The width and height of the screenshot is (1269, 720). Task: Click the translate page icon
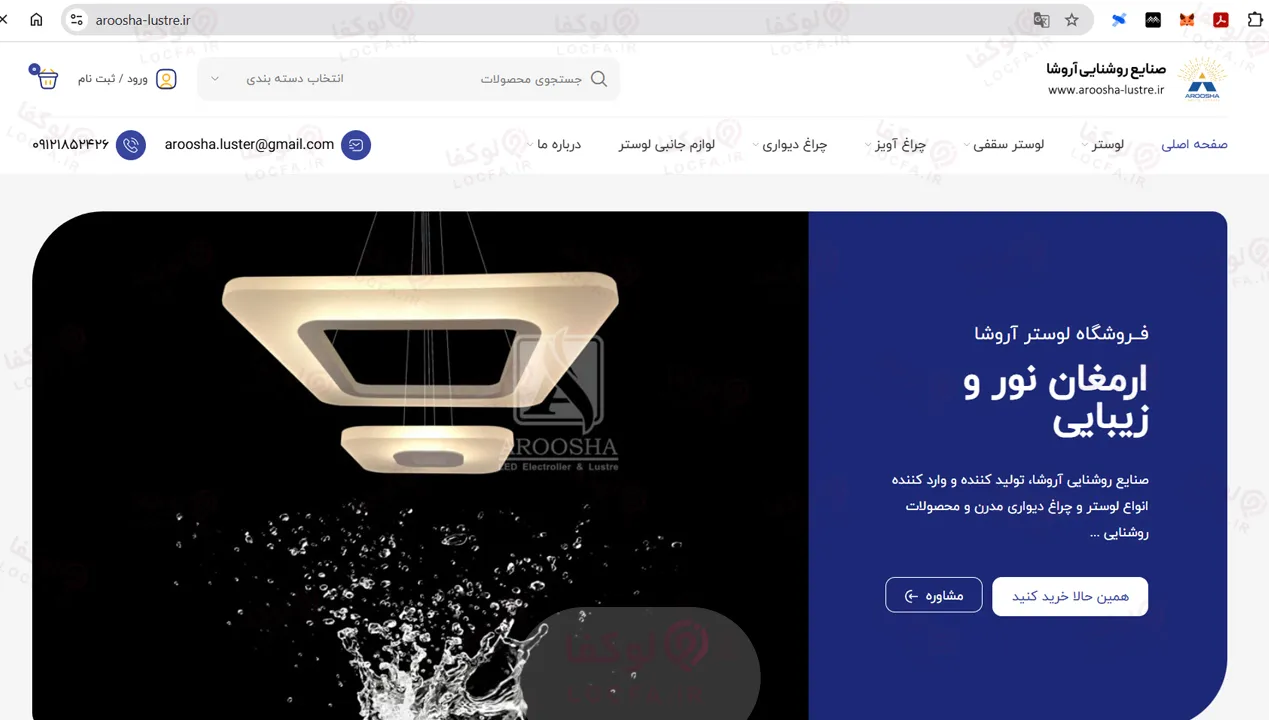point(1042,20)
